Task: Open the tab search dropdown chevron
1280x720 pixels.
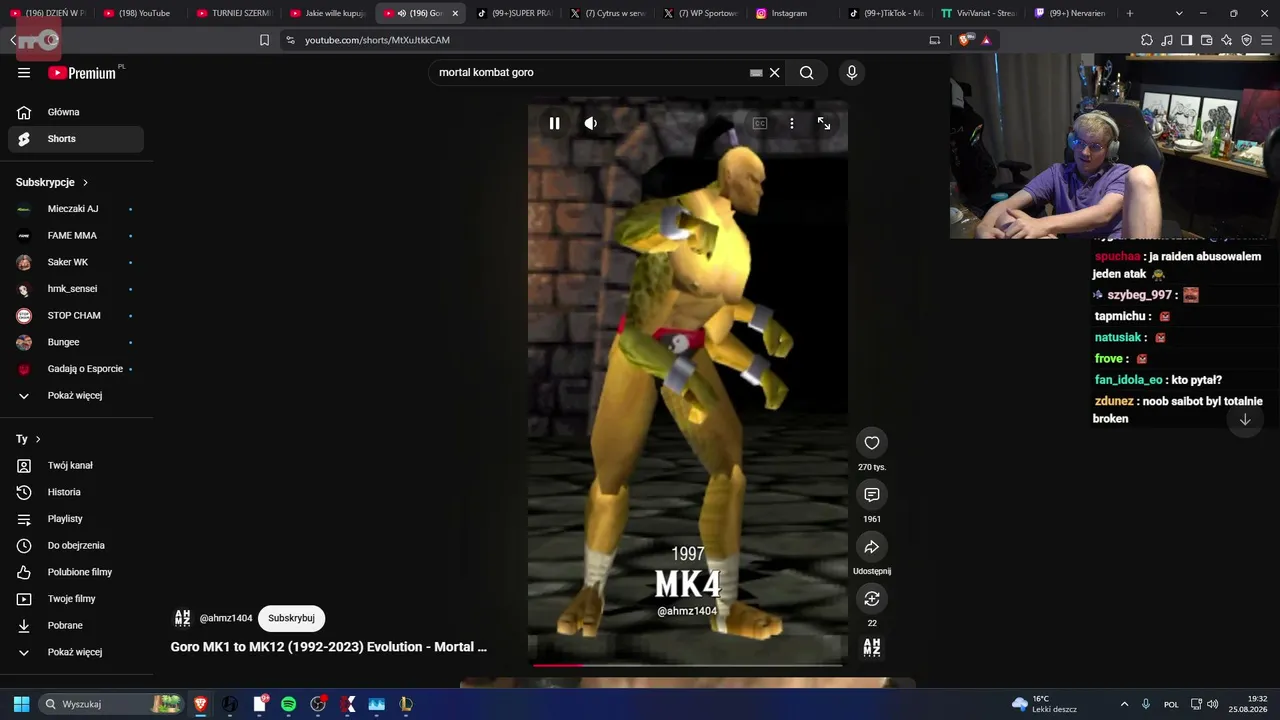Action: (1179, 13)
